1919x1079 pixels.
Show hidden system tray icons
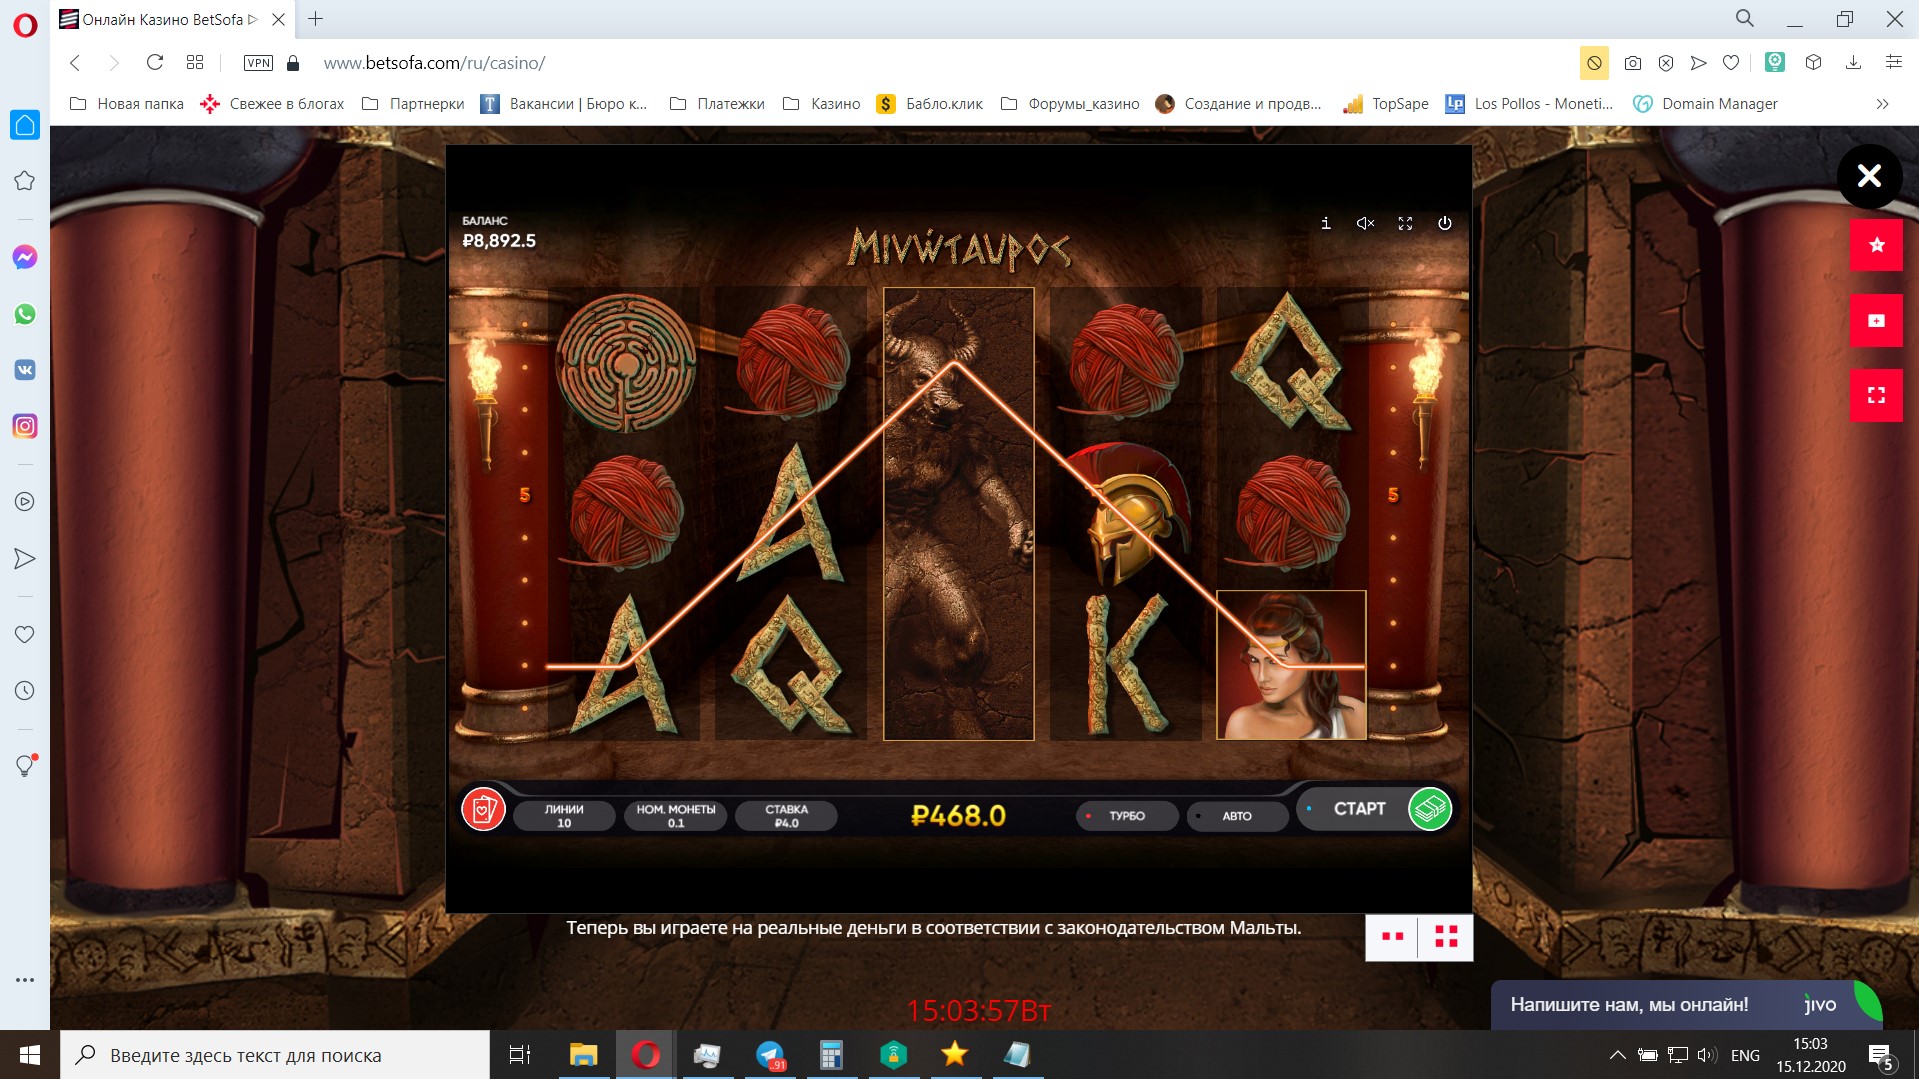(x=1617, y=1055)
